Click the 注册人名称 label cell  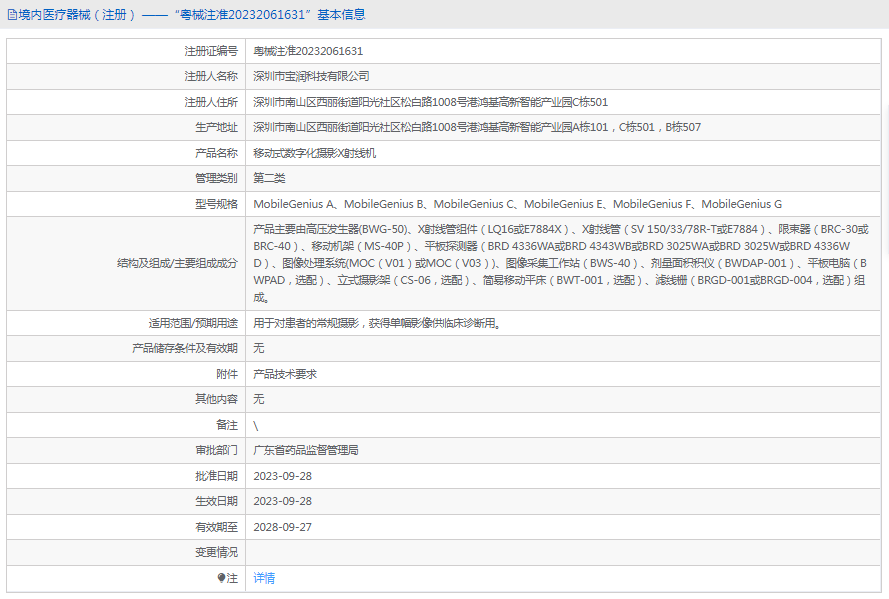point(126,77)
